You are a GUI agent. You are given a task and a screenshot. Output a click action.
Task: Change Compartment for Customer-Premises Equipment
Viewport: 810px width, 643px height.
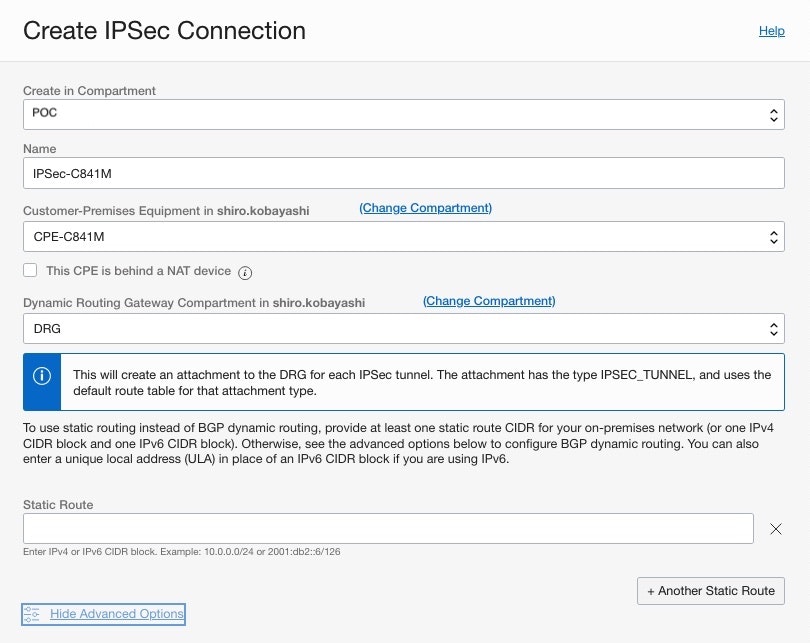[x=425, y=208]
